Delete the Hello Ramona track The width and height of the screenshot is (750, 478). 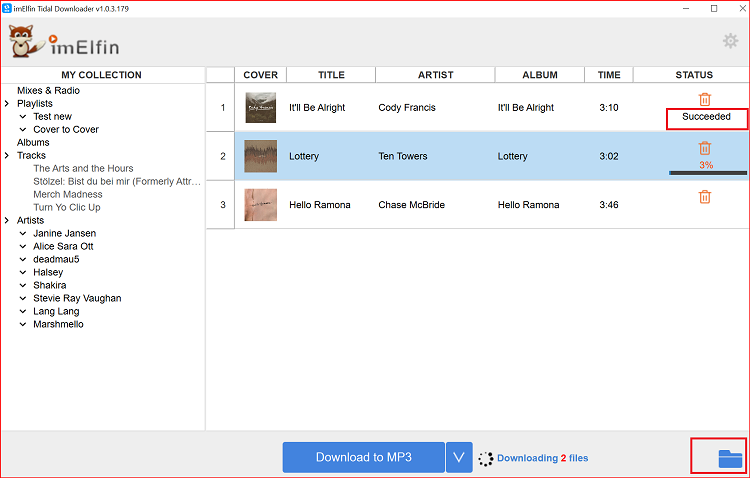point(705,197)
